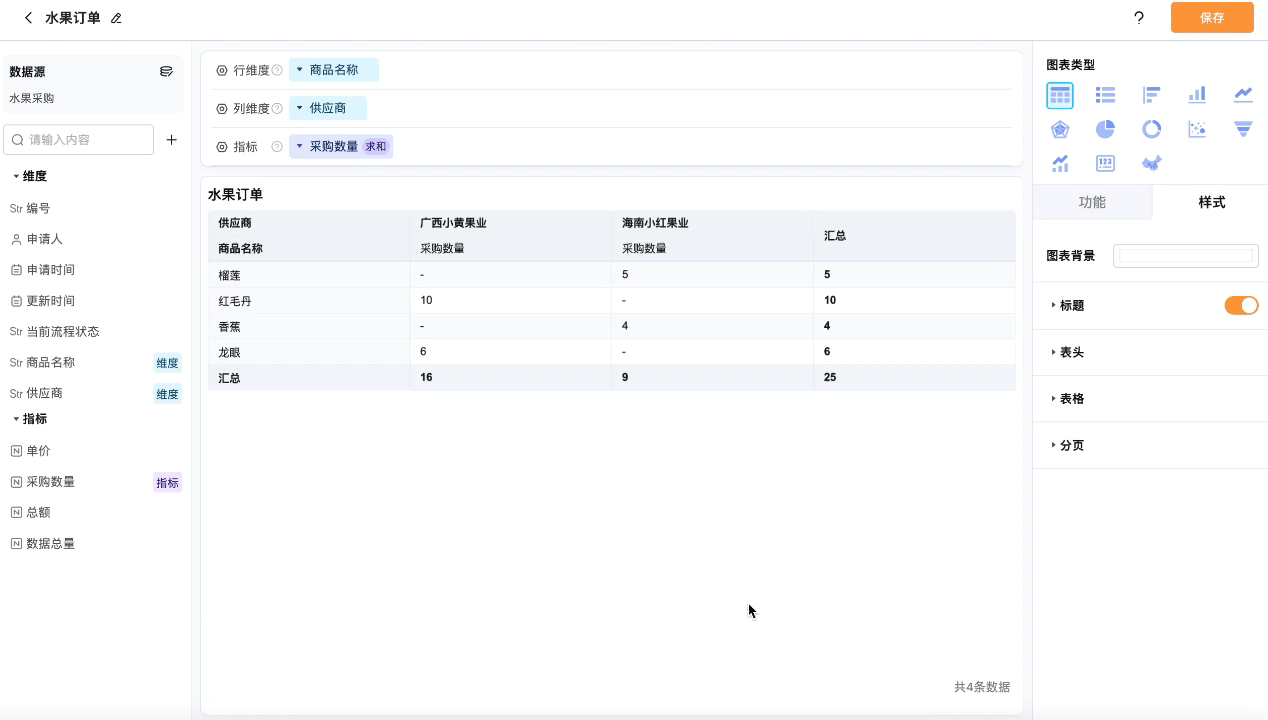
Task: Click the 龙眼 row cell
Action: point(309,353)
